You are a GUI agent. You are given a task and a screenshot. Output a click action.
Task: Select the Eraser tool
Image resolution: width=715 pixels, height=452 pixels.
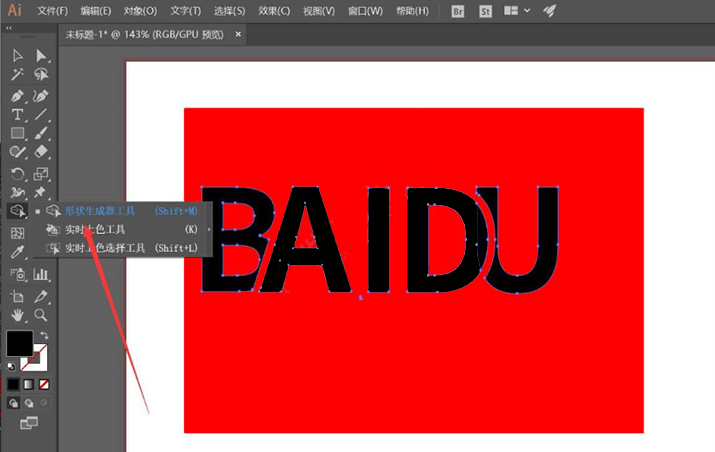click(x=41, y=151)
